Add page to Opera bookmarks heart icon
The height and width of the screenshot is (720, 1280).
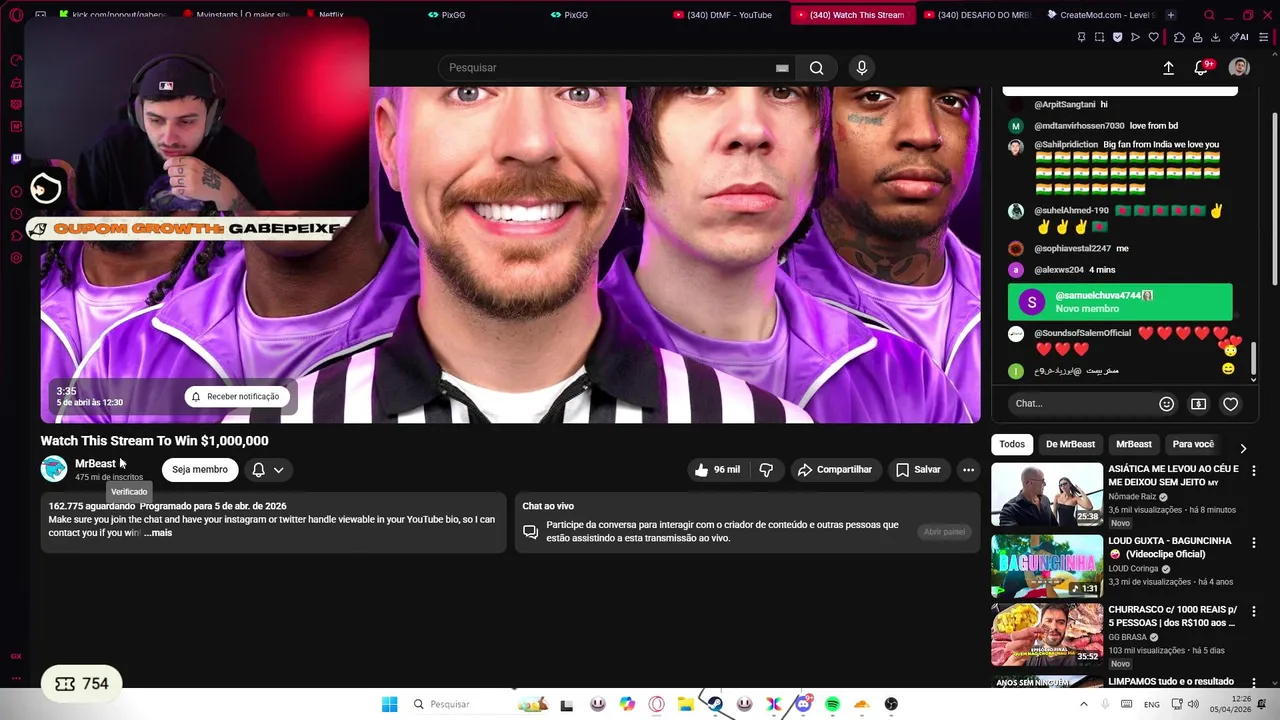click(x=1153, y=37)
